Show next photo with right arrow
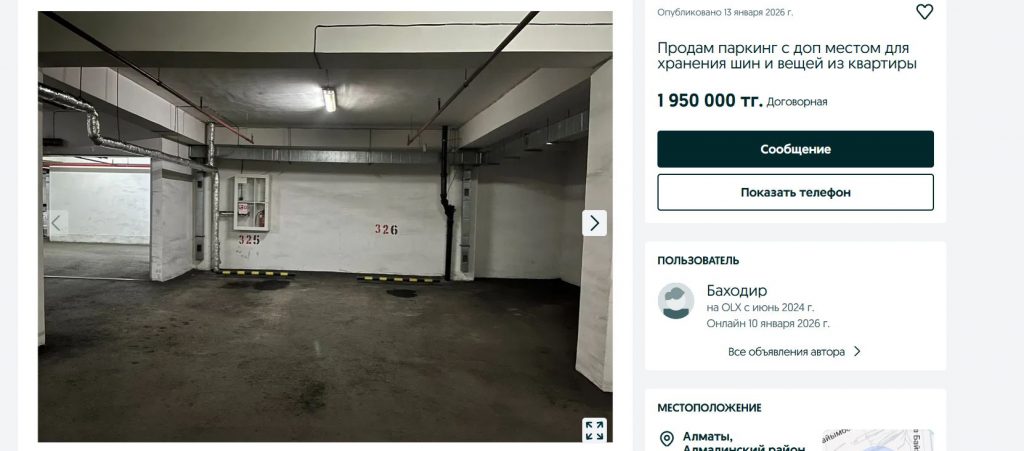Viewport: 1024px width, 451px height. click(x=594, y=223)
